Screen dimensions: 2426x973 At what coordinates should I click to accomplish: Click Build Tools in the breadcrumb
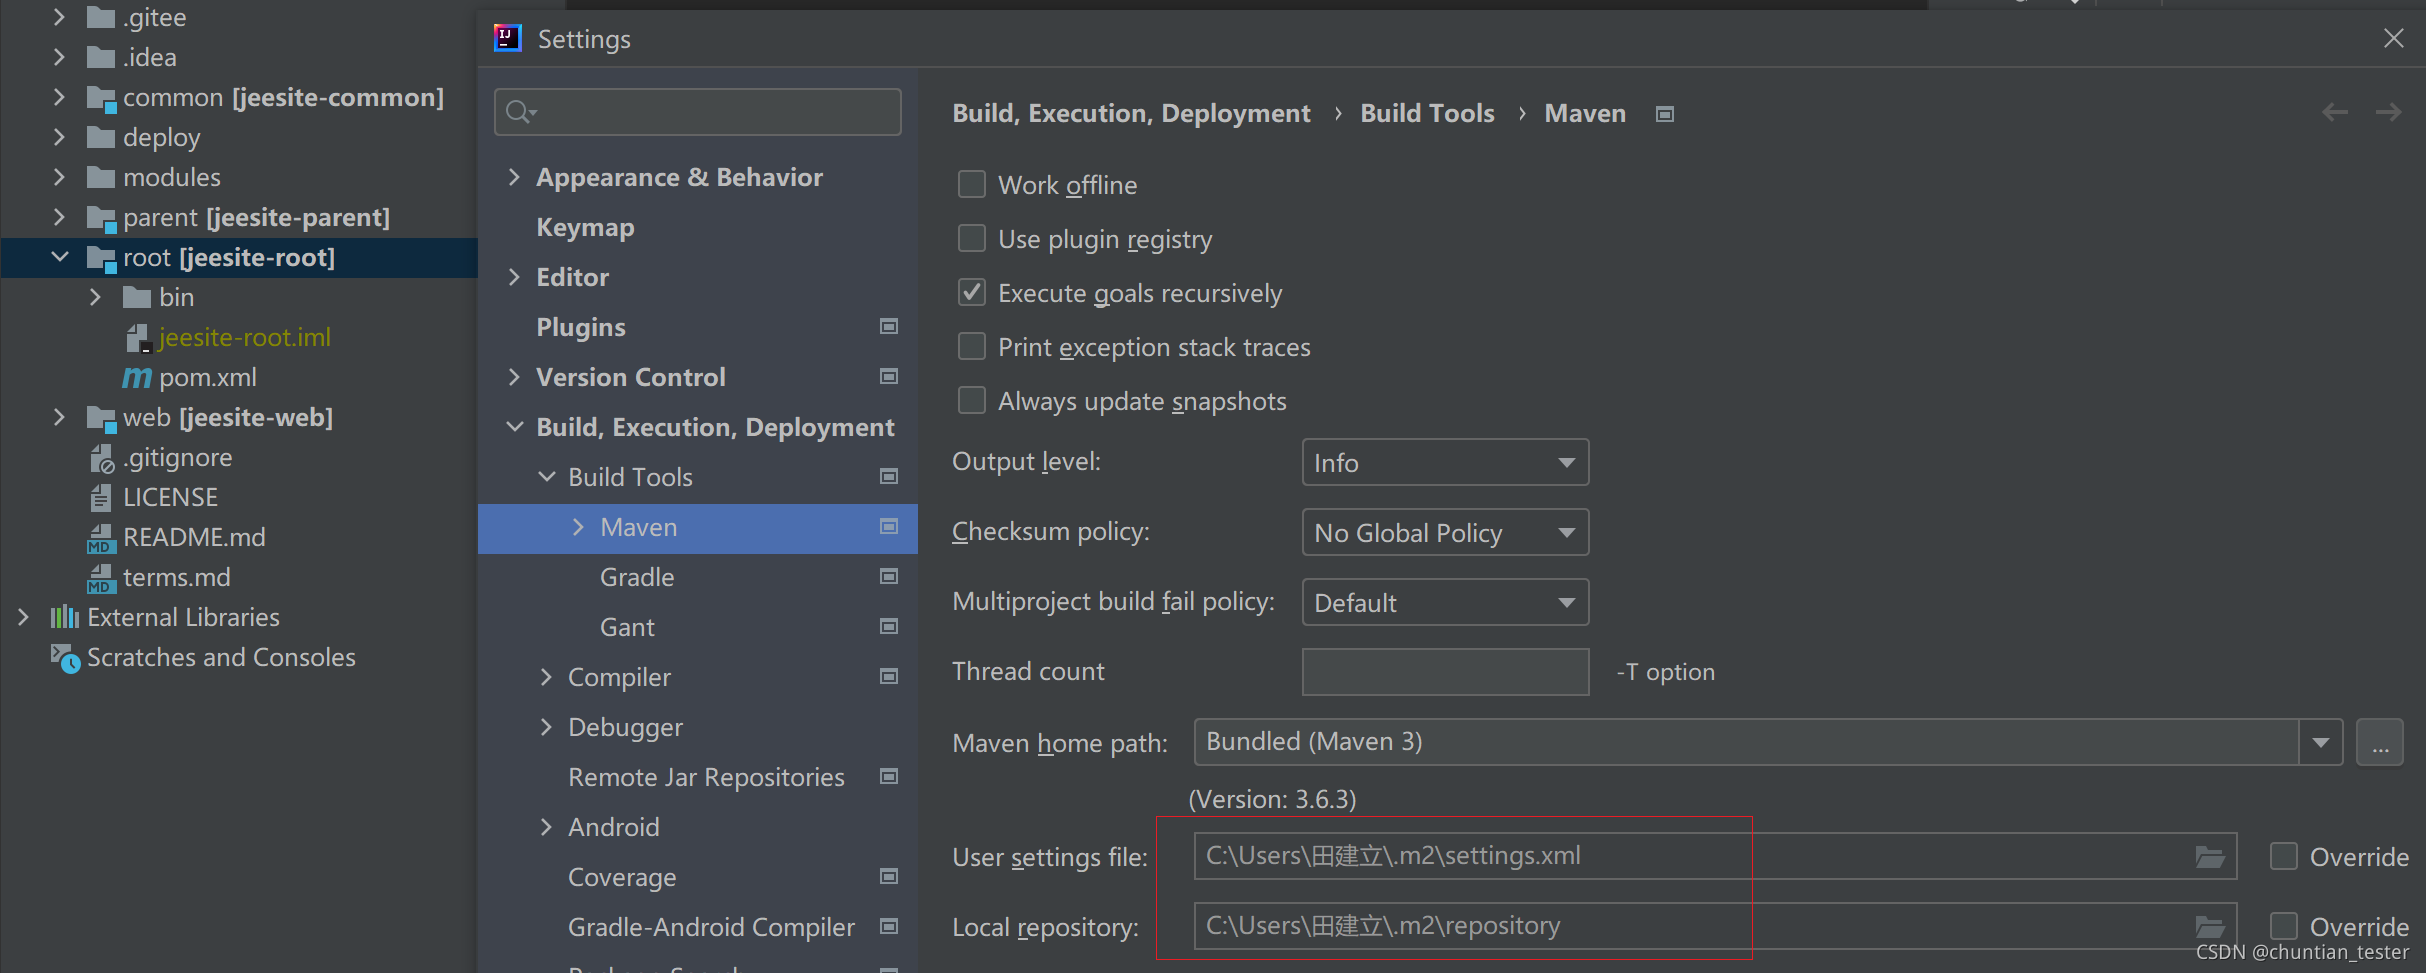[1427, 113]
